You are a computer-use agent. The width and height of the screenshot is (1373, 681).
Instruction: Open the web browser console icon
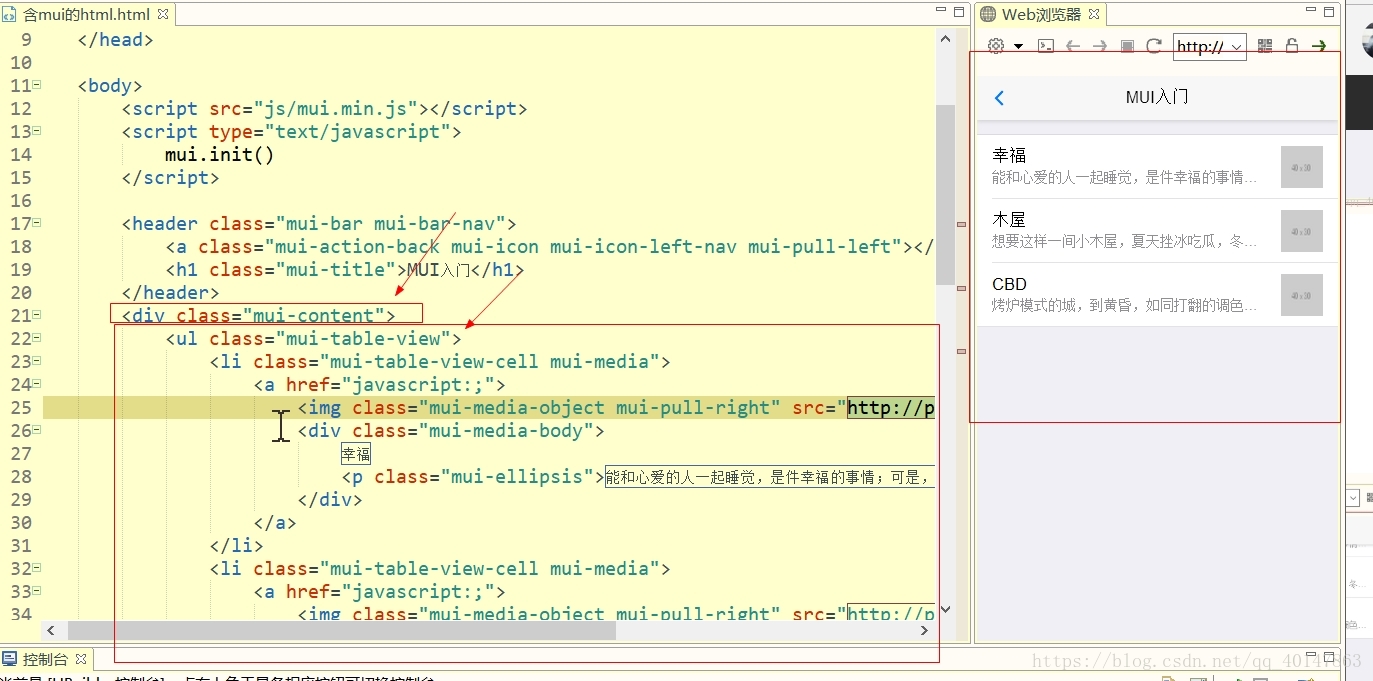tap(1046, 46)
